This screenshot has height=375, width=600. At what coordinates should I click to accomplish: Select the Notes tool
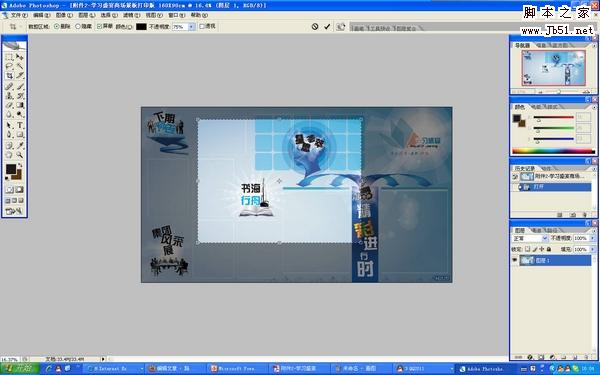[x=9, y=145]
